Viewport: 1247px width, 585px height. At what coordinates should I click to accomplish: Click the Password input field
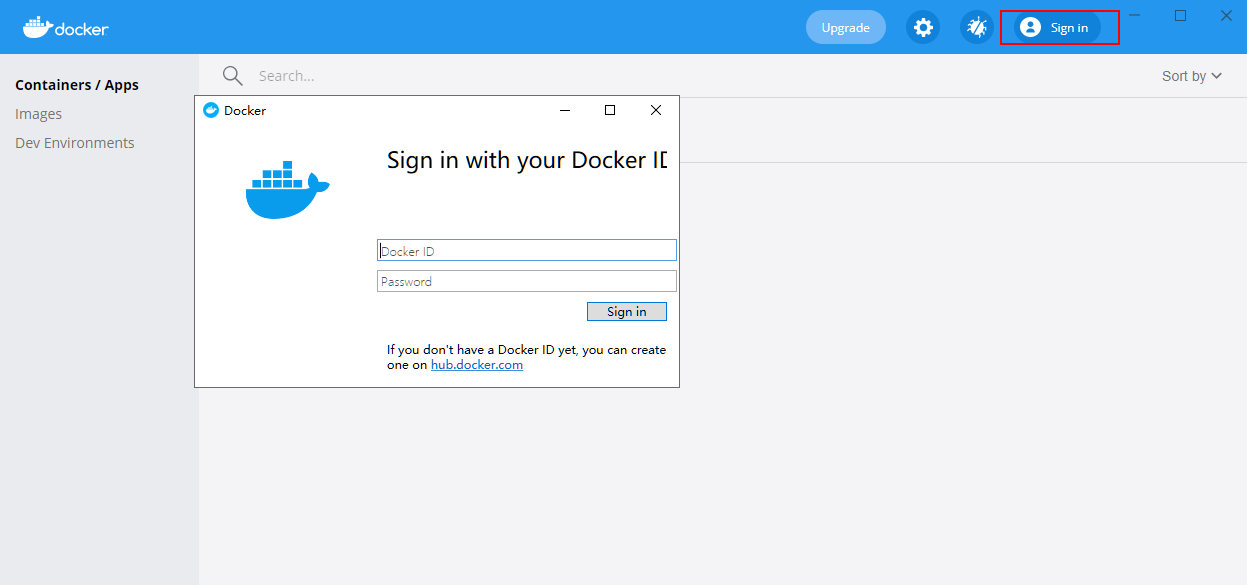527,281
